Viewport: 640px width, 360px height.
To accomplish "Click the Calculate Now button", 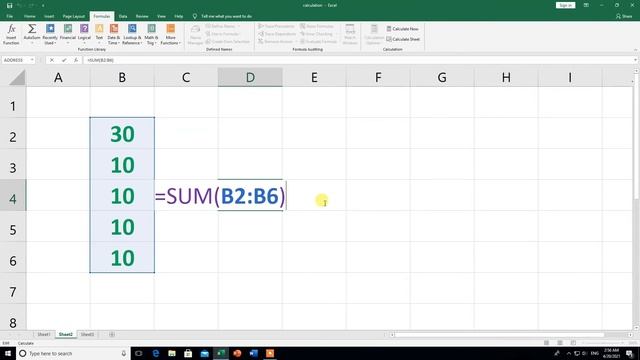I will 402,29.
